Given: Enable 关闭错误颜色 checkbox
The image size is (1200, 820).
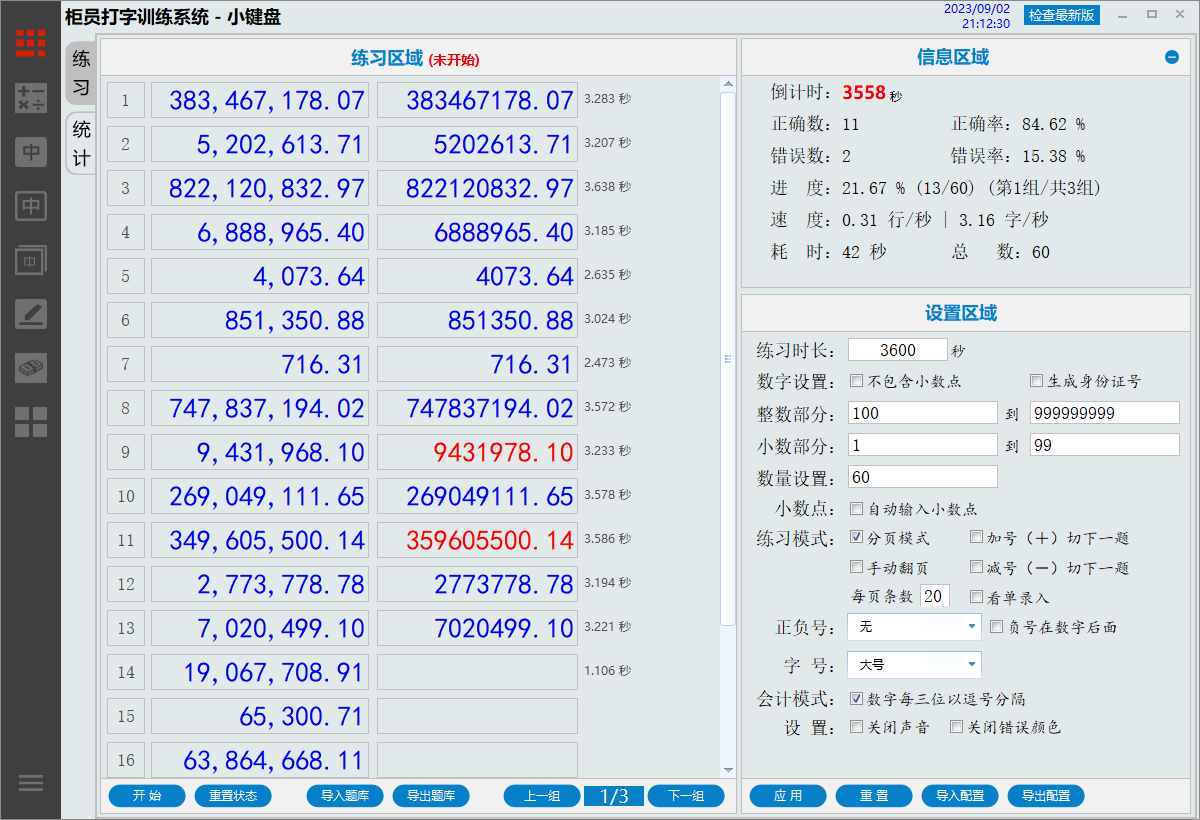Looking at the screenshot, I should 957,727.
